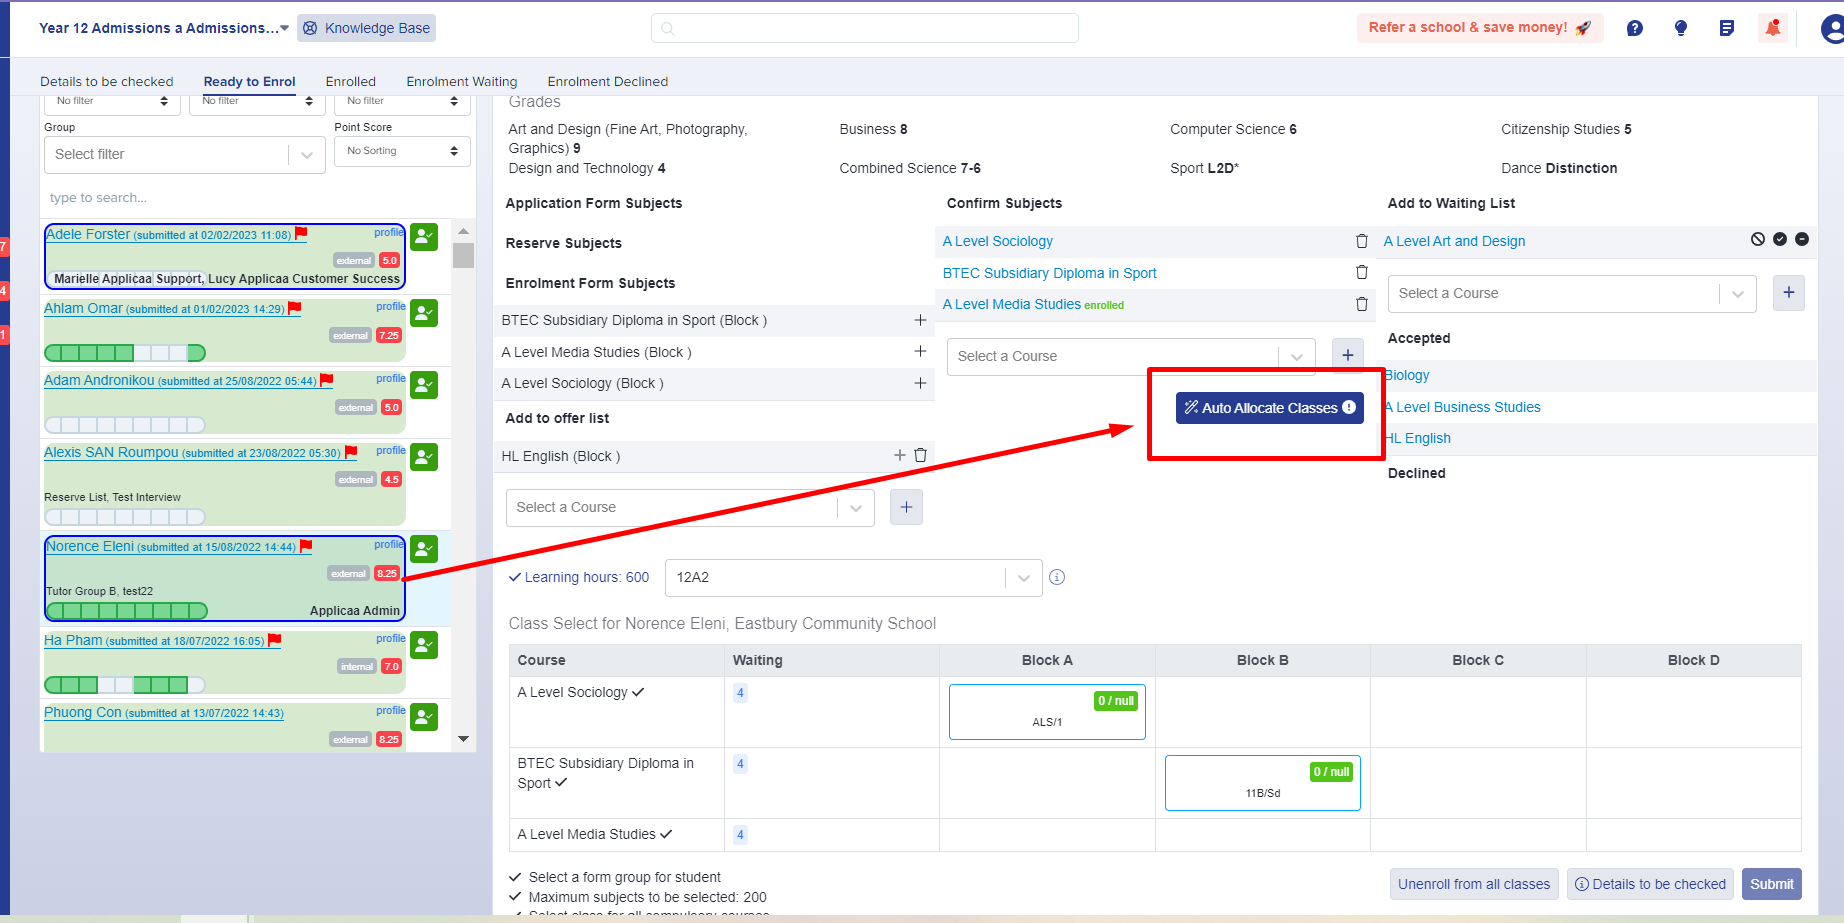
Task: Remove HL English (Block) with trash icon
Action: click(920, 455)
